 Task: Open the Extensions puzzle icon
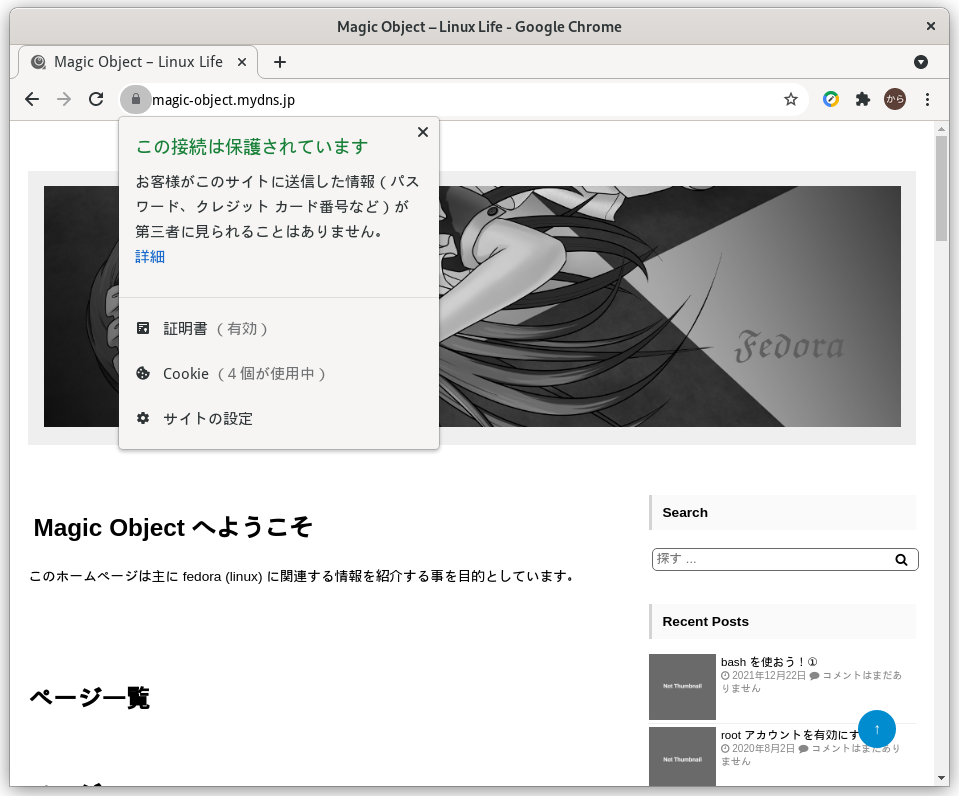(862, 99)
